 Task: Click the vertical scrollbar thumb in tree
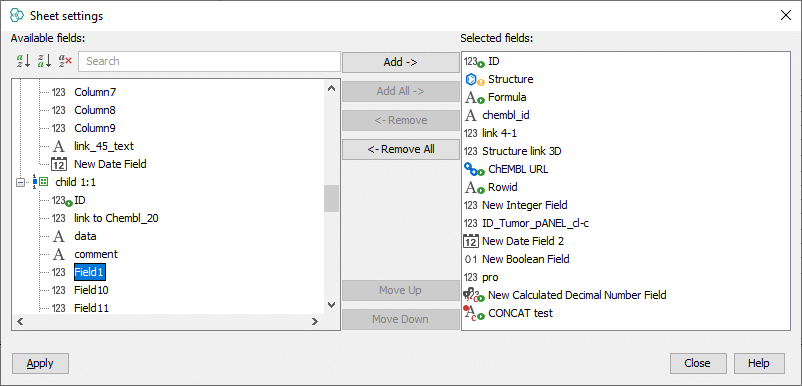pyautogui.click(x=331, y=198)
